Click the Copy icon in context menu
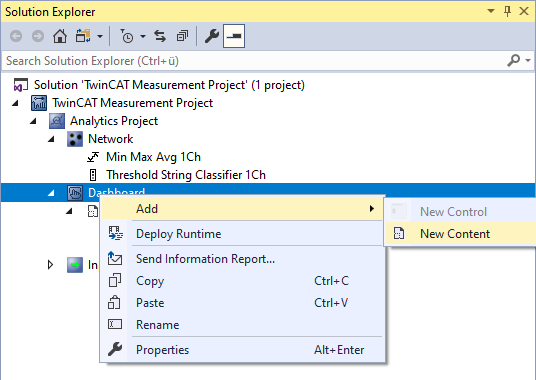 pos(115,280)
